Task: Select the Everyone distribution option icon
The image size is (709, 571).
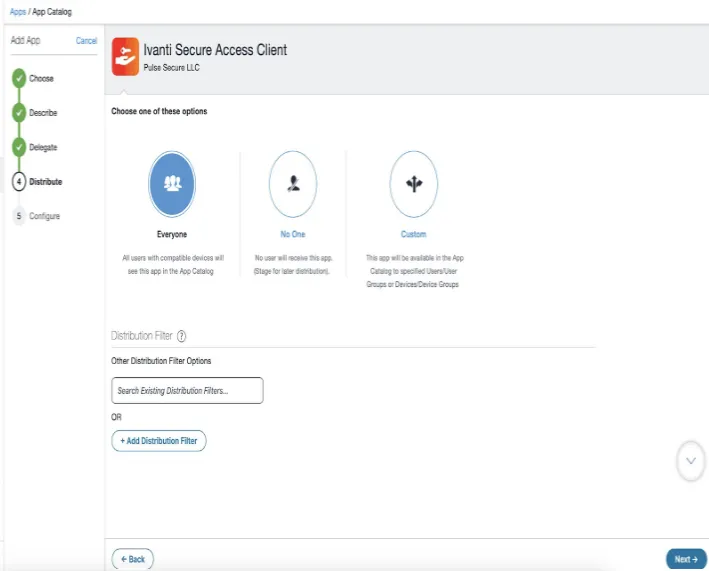Action: pyautogui.click(x=172, y=184)
